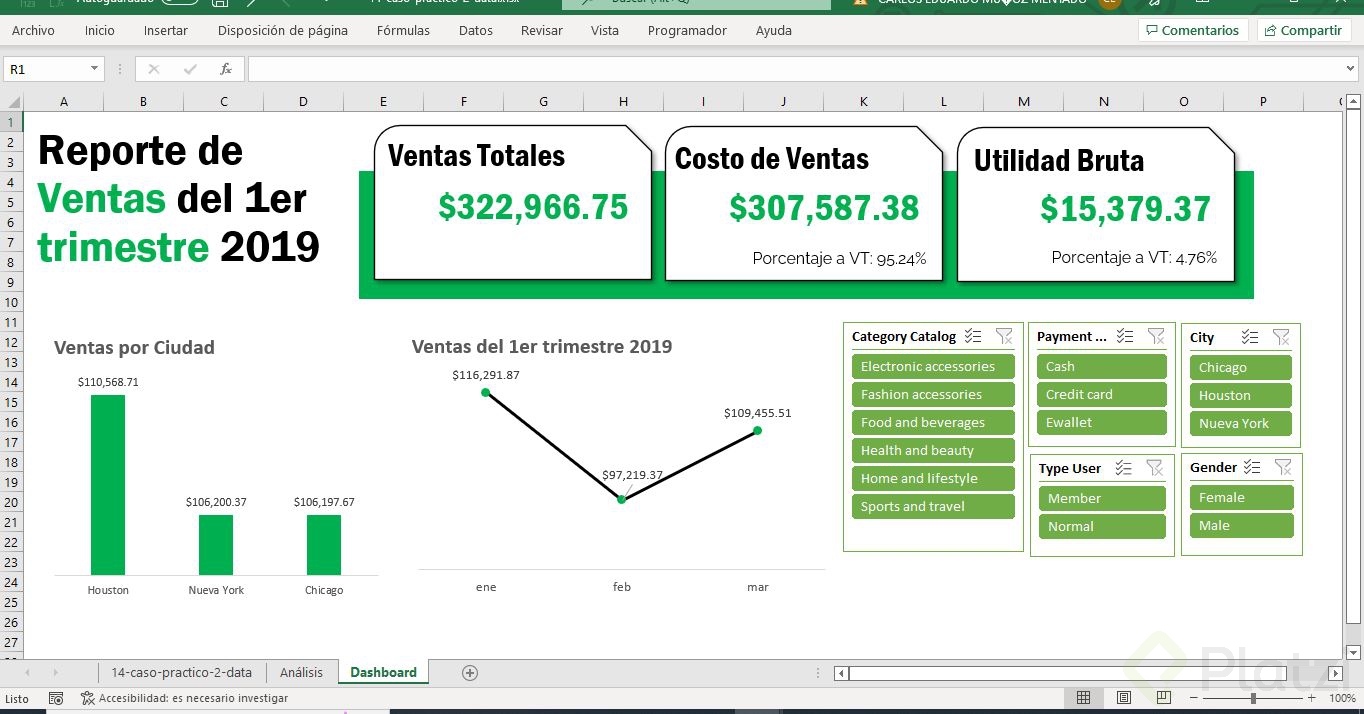Viewport: 1364px width, 714px height.
Task: Toggle multi-select in Payment slicer
Action: click(1125, 337)
